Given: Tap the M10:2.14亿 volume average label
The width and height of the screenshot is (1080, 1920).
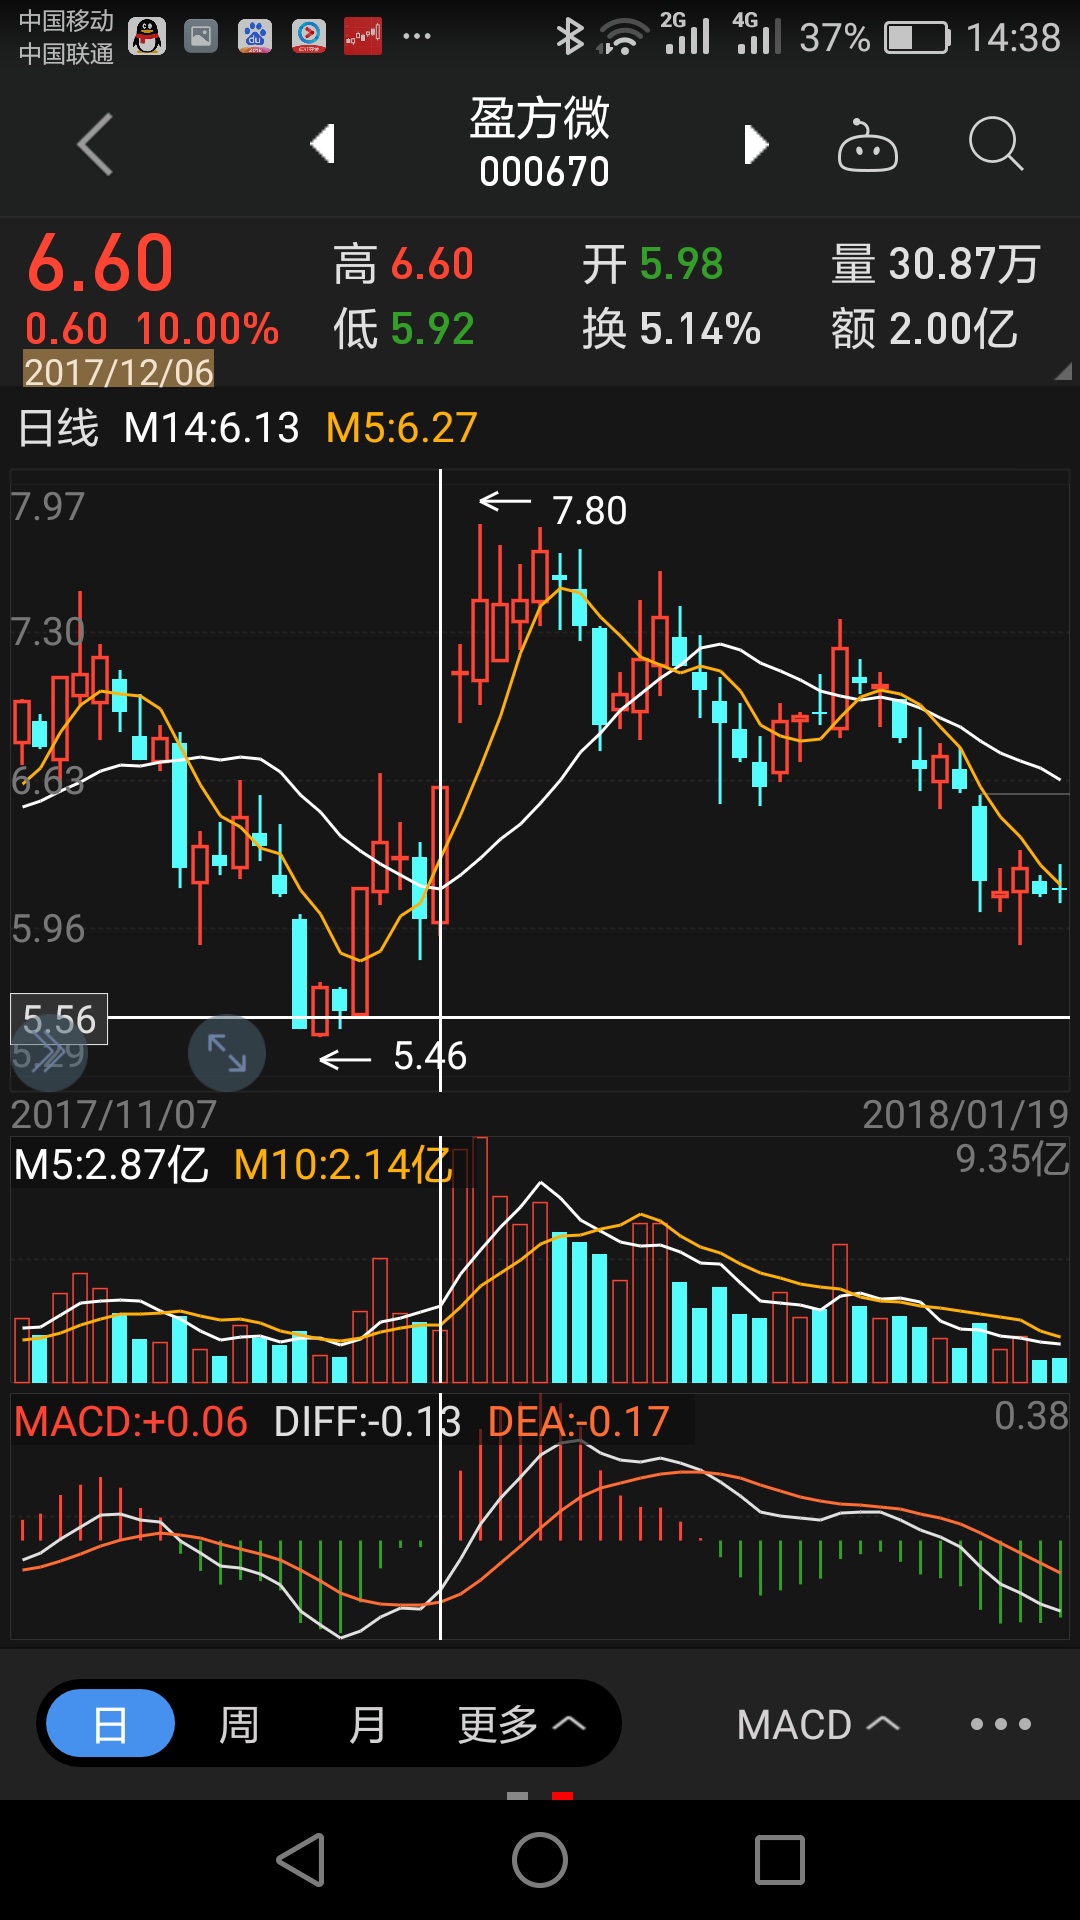Looking at the screenshot, I should (x=344, y=1165).
